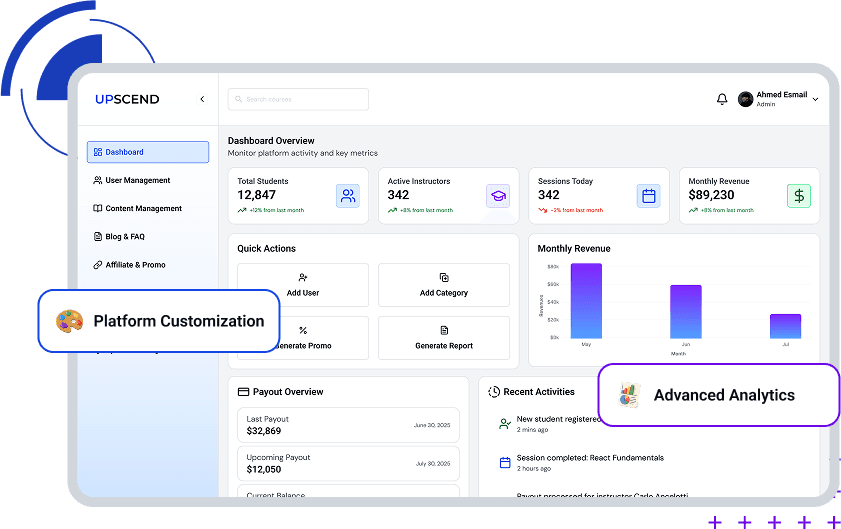Click the Active Instructors graduation cap icon
This screenshot has height=529, width=841.
click(x=498, y=196)
